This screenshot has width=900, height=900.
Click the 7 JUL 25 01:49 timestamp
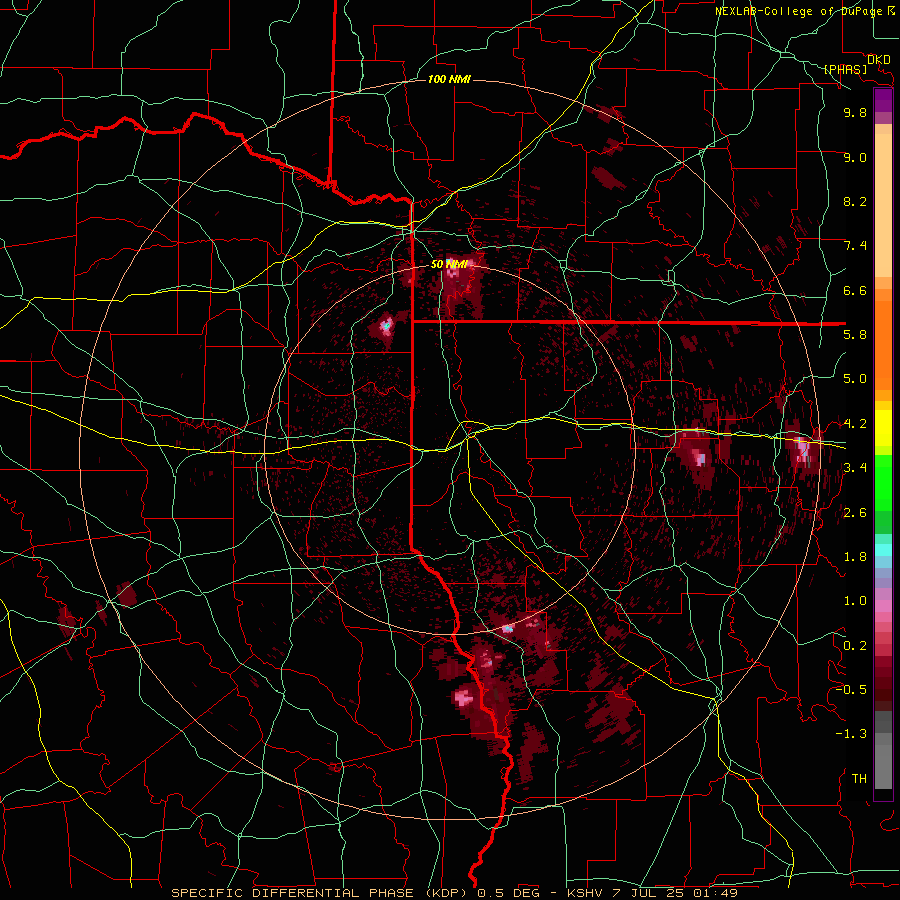tap(673, 893)
